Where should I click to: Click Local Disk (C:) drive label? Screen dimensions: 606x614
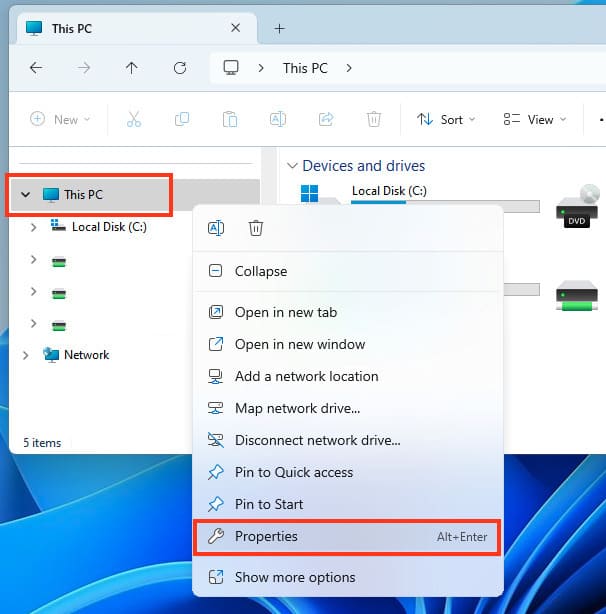click(x=389, y=191)
